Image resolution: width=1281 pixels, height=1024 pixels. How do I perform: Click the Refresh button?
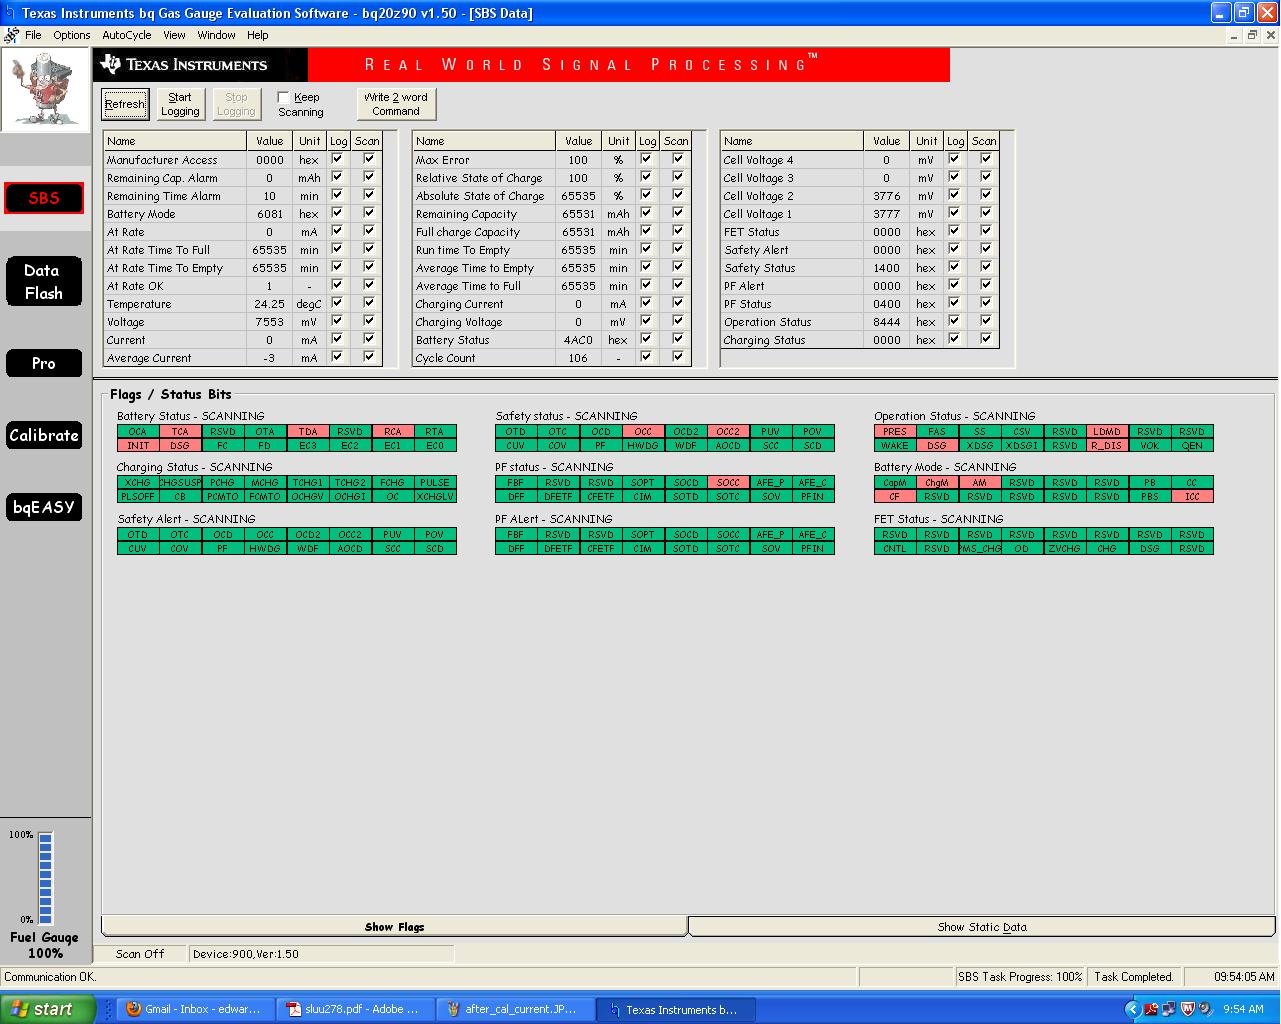pos(125,104)
